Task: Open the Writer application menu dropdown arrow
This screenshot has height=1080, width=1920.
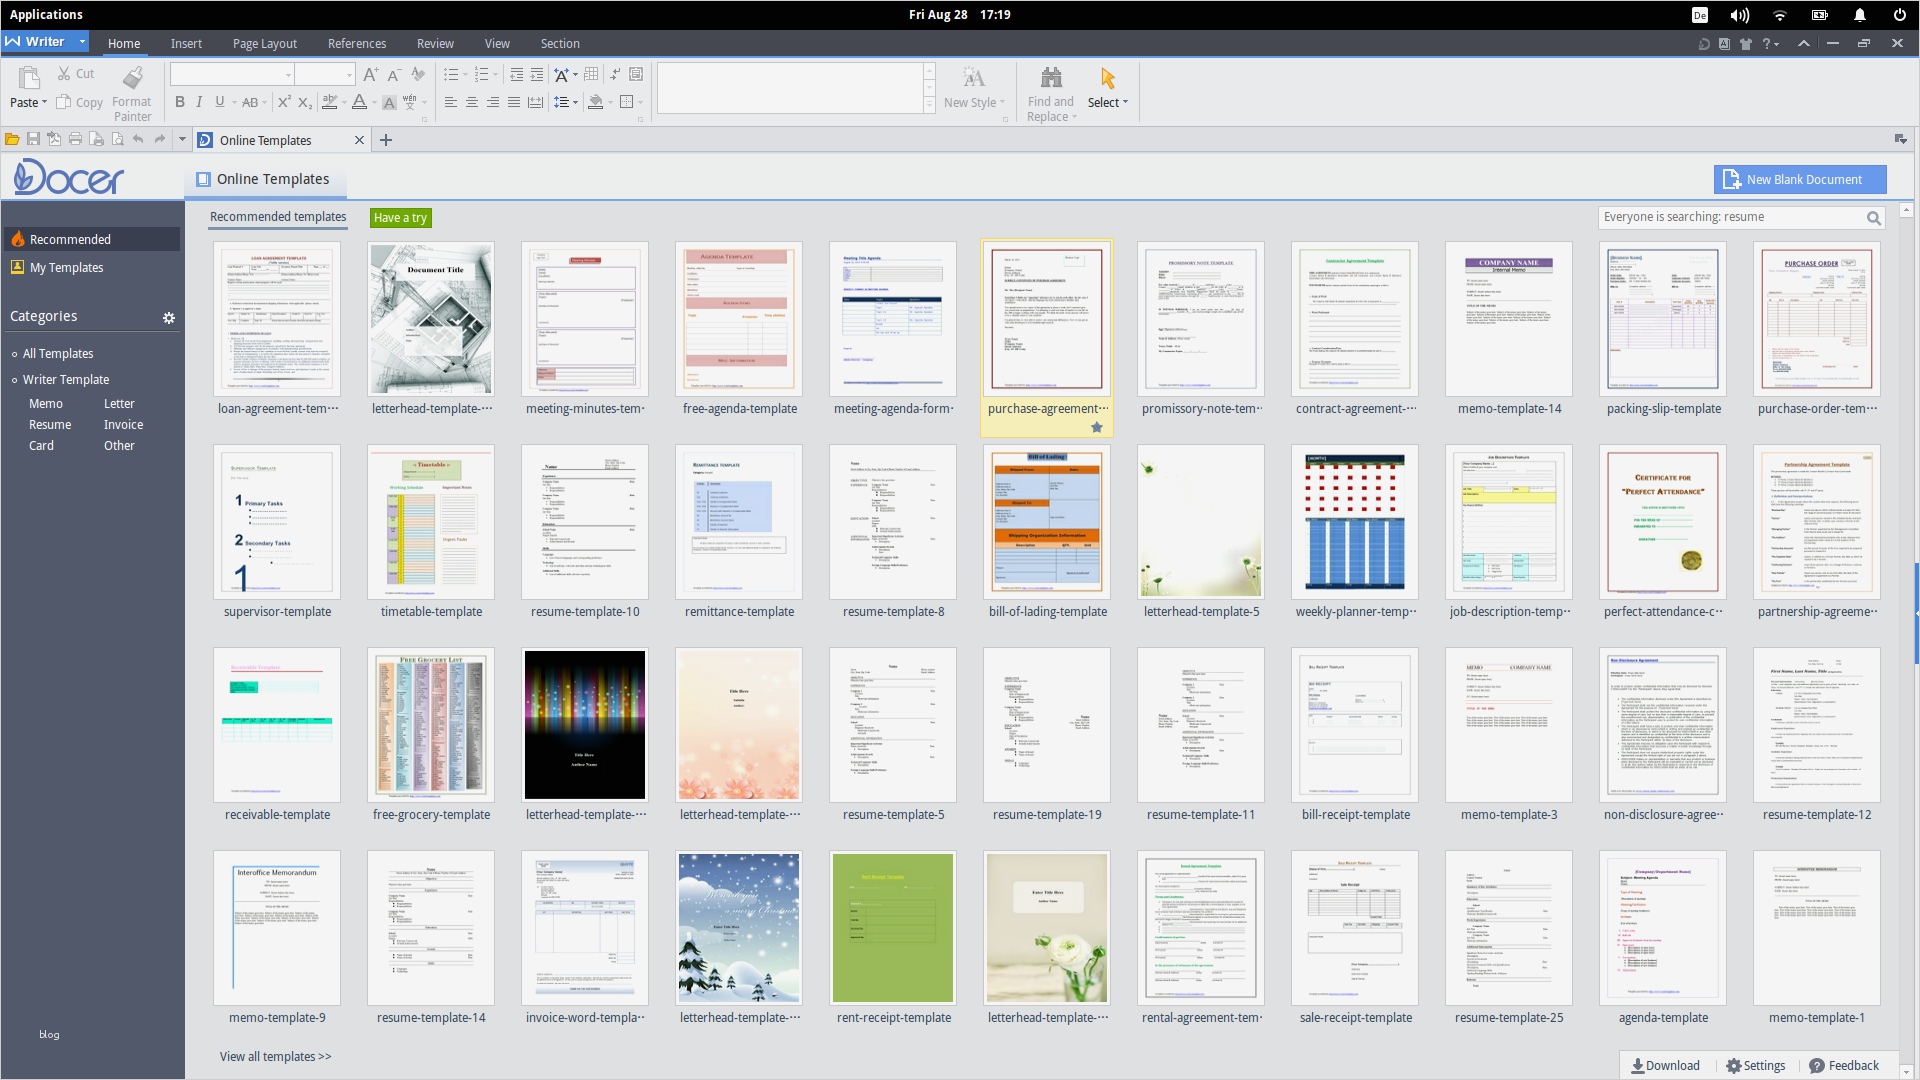Action: click(82, 42)
